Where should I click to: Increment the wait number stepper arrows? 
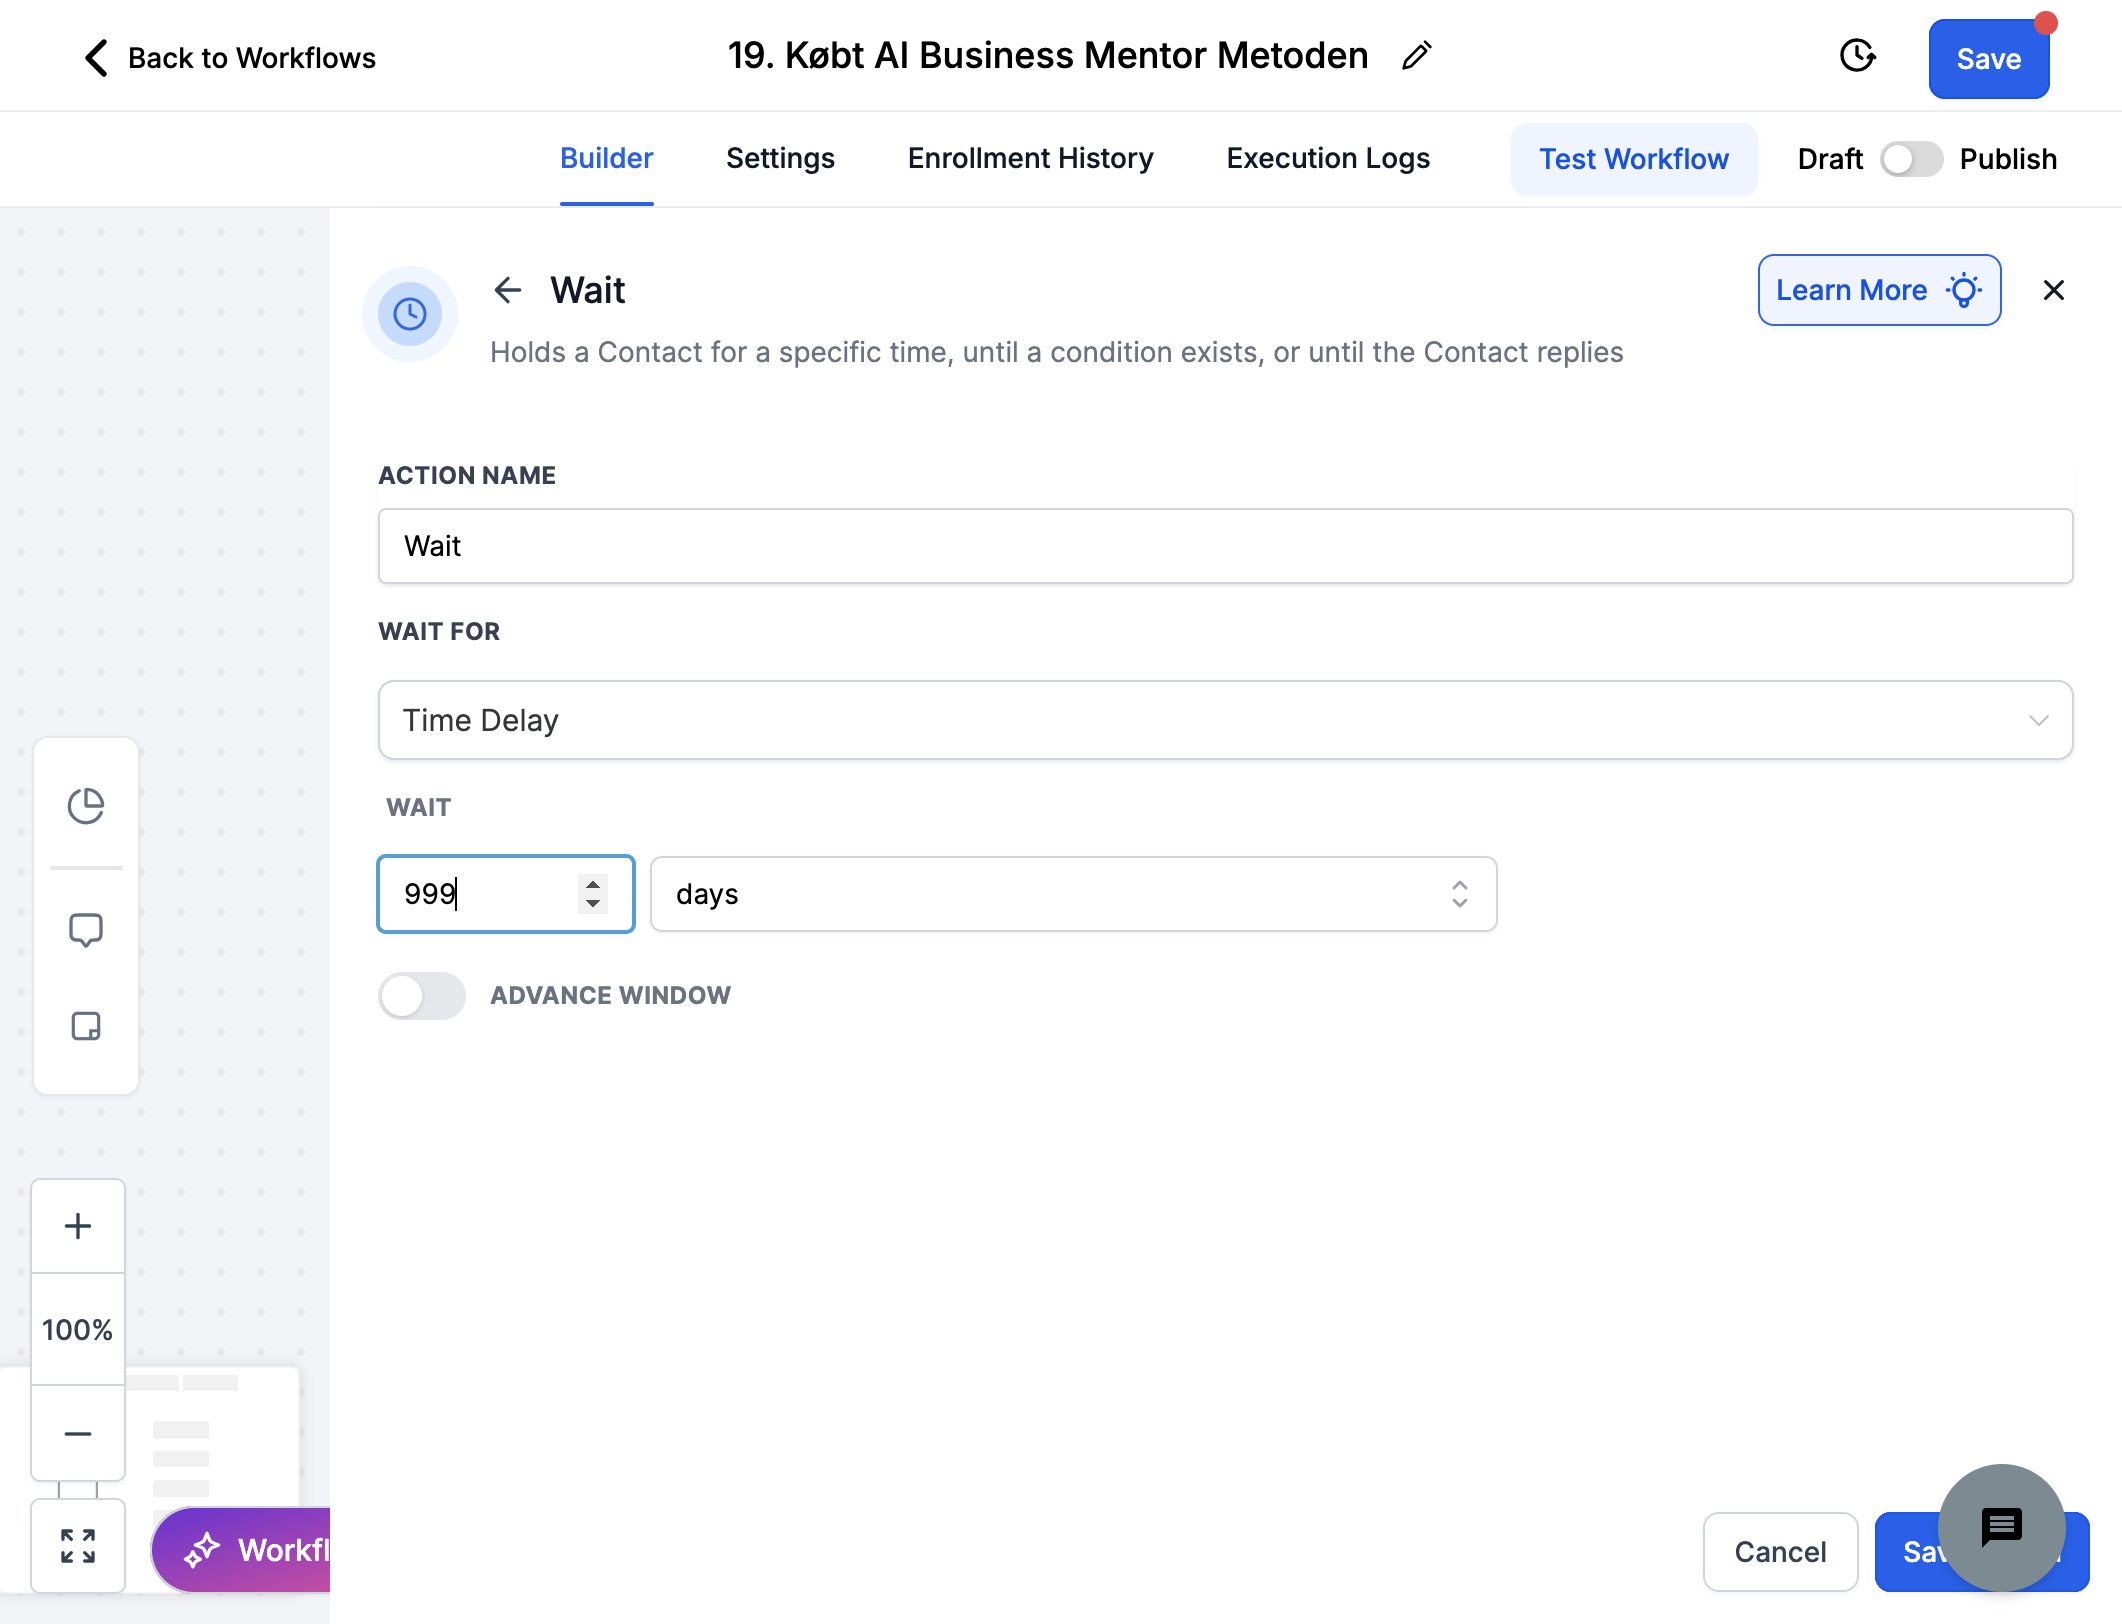[593, 884]
